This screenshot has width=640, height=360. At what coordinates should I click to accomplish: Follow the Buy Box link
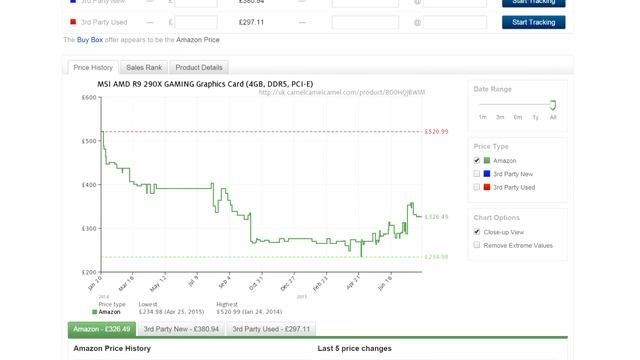[x=90, y=40]
